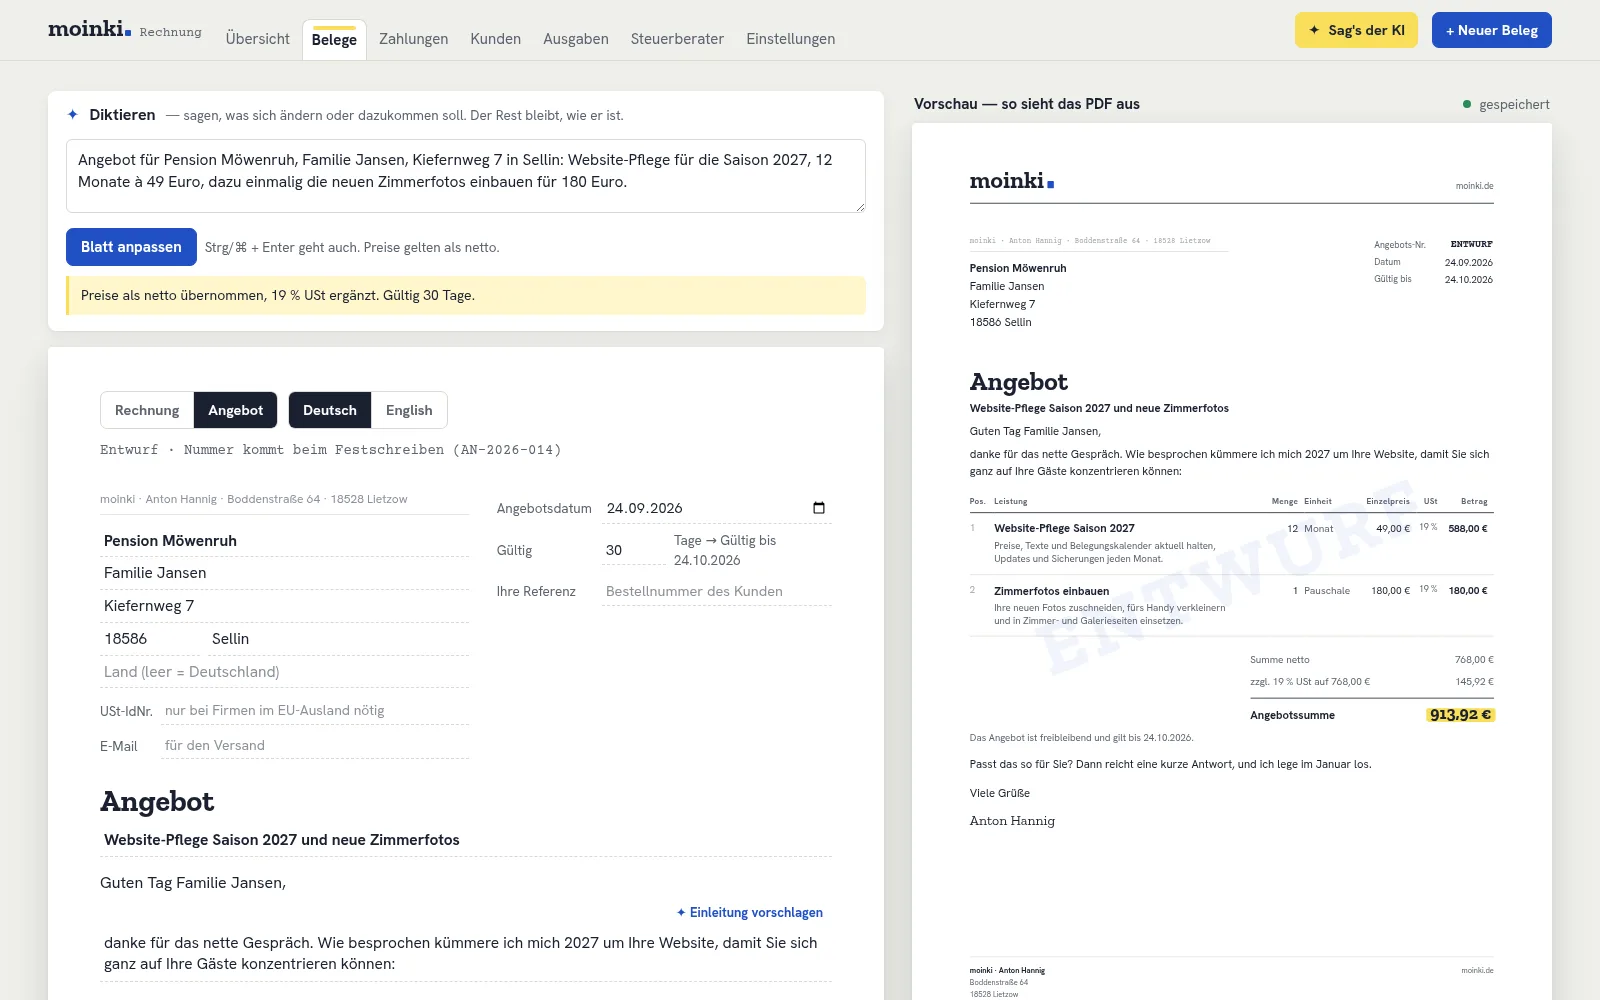Viewport: 1600px width, 1000px height.
Task: Click the Einleitung vorschlagen link
Action: tap(750, 912)
